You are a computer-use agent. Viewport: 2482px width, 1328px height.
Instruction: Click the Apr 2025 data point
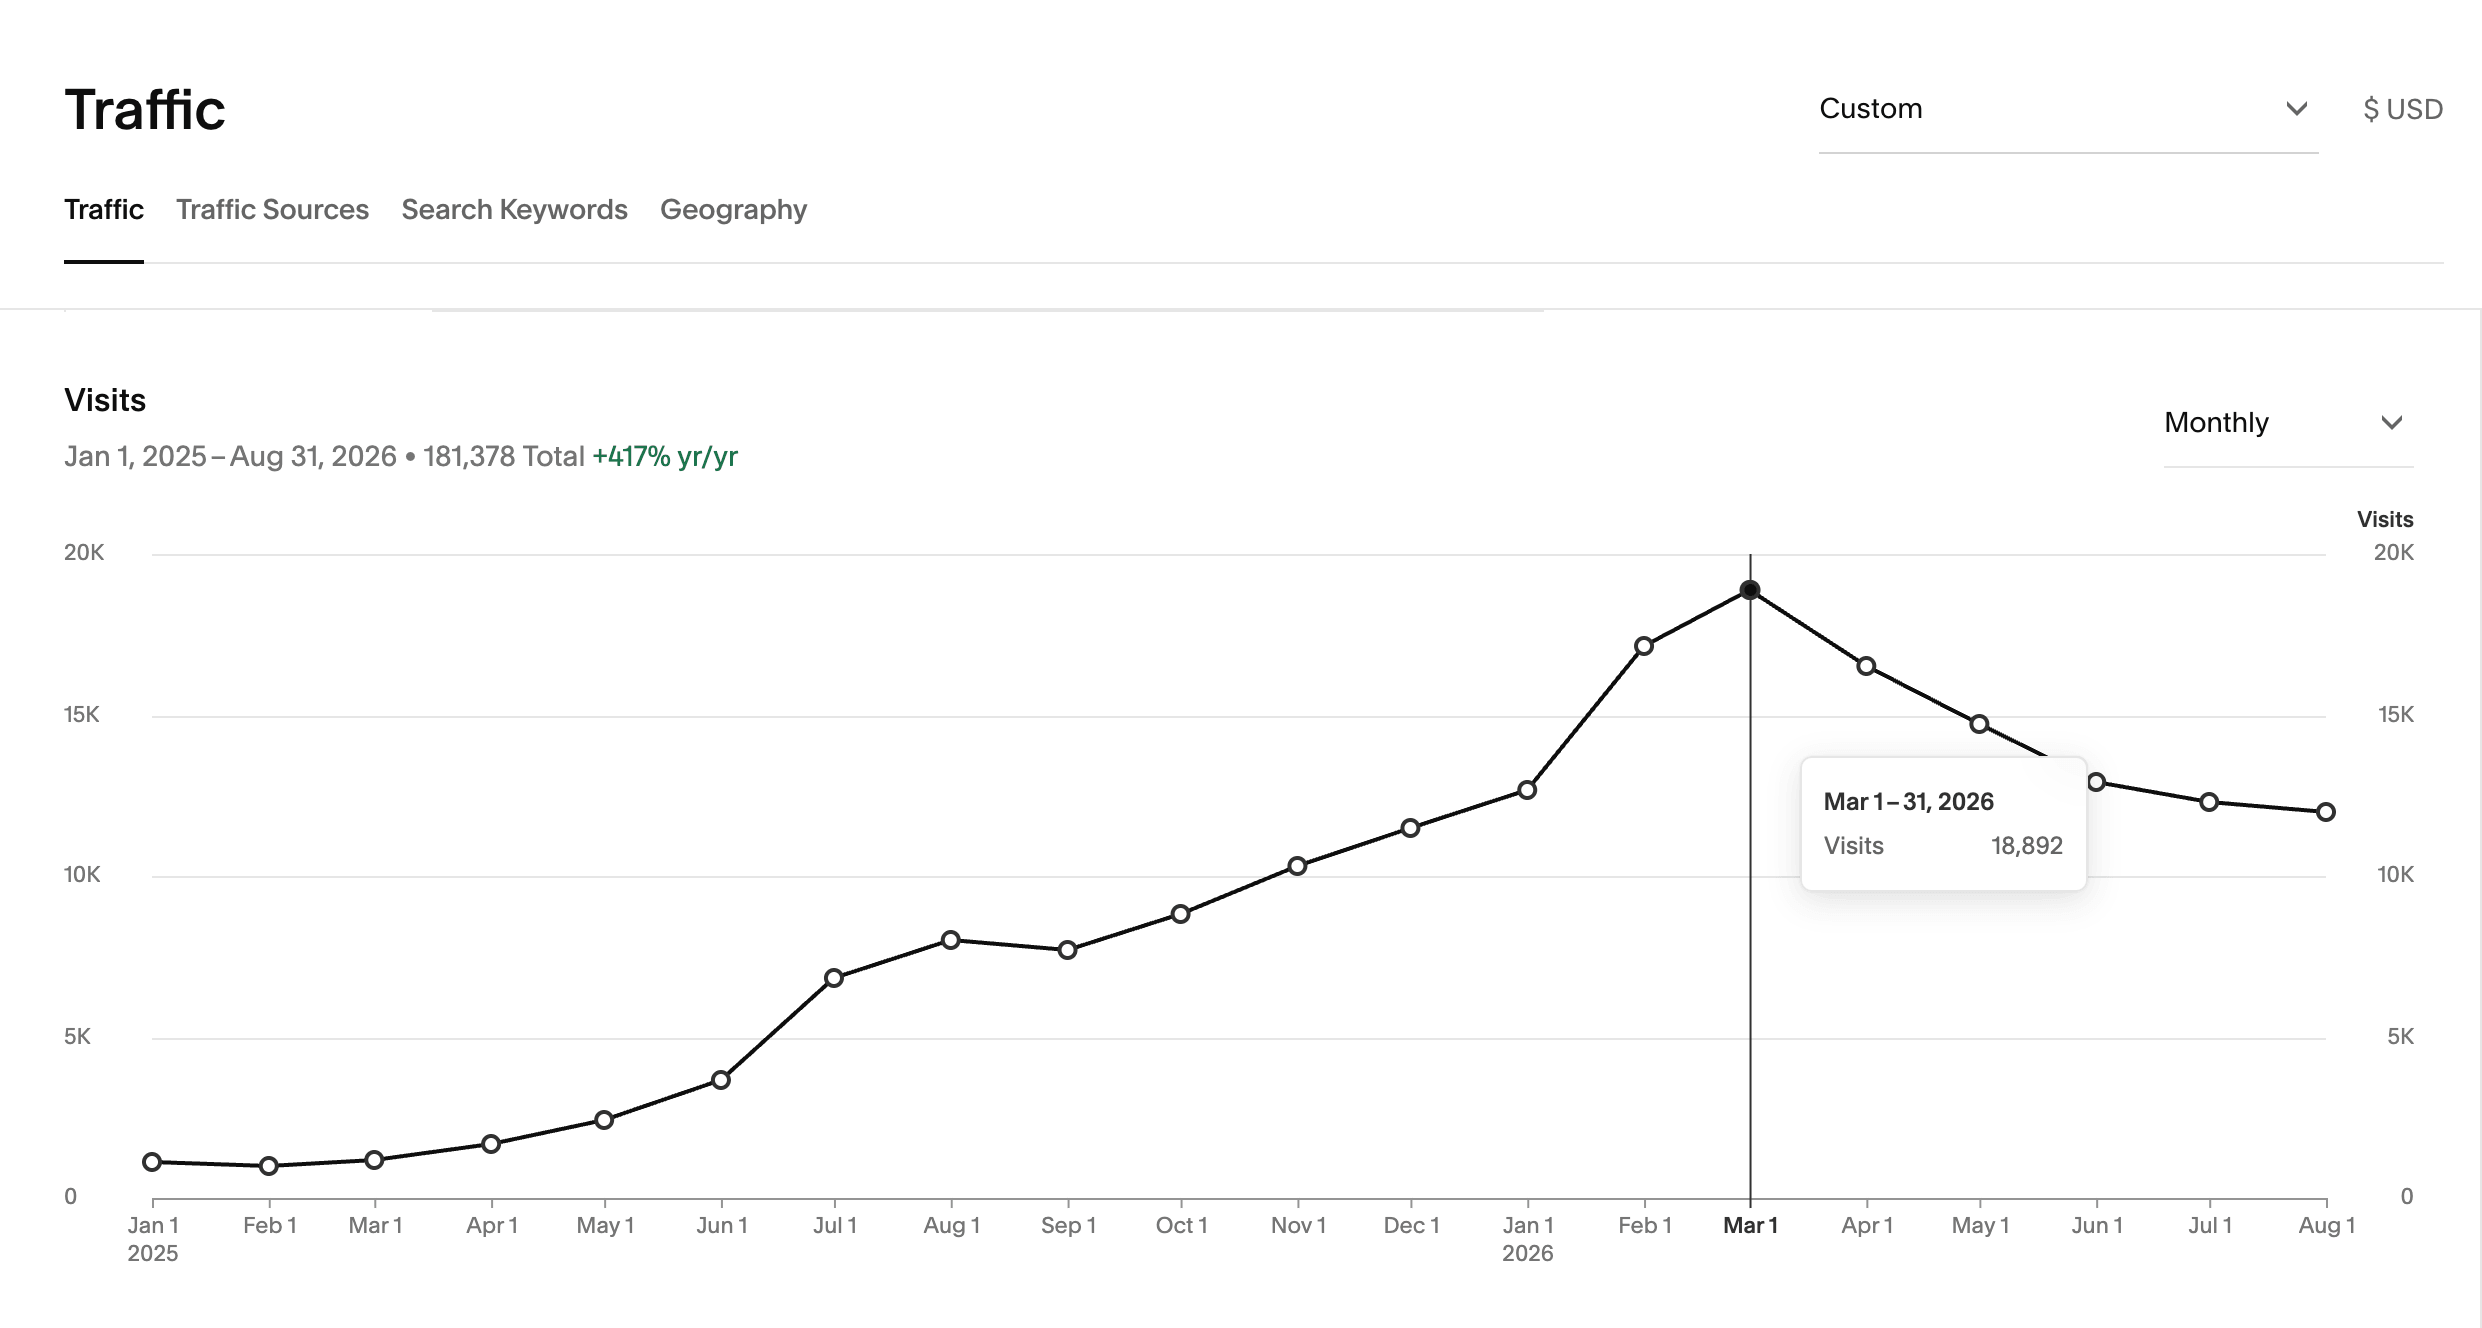pyautogui.click(x=490, y=1144)
